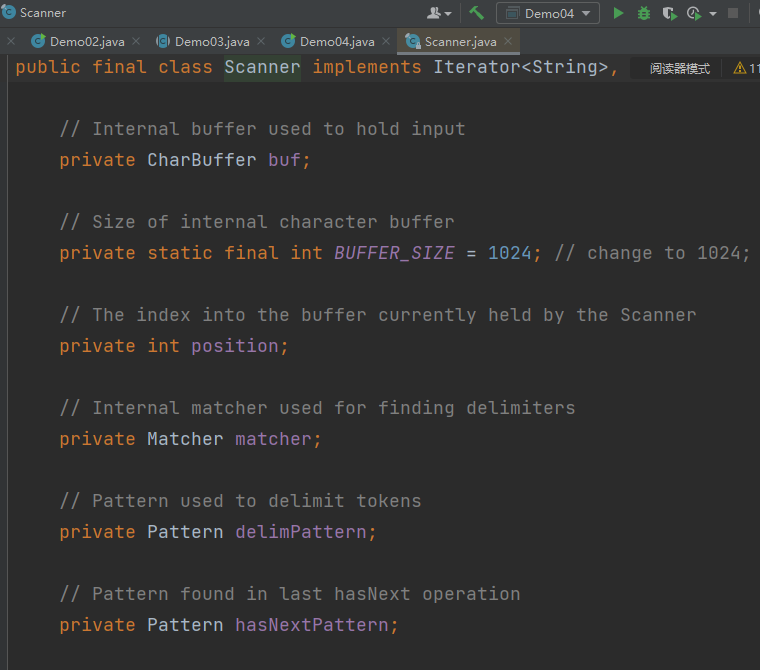Click the Scanner class icon in breadcrumb

coord(8,12)
